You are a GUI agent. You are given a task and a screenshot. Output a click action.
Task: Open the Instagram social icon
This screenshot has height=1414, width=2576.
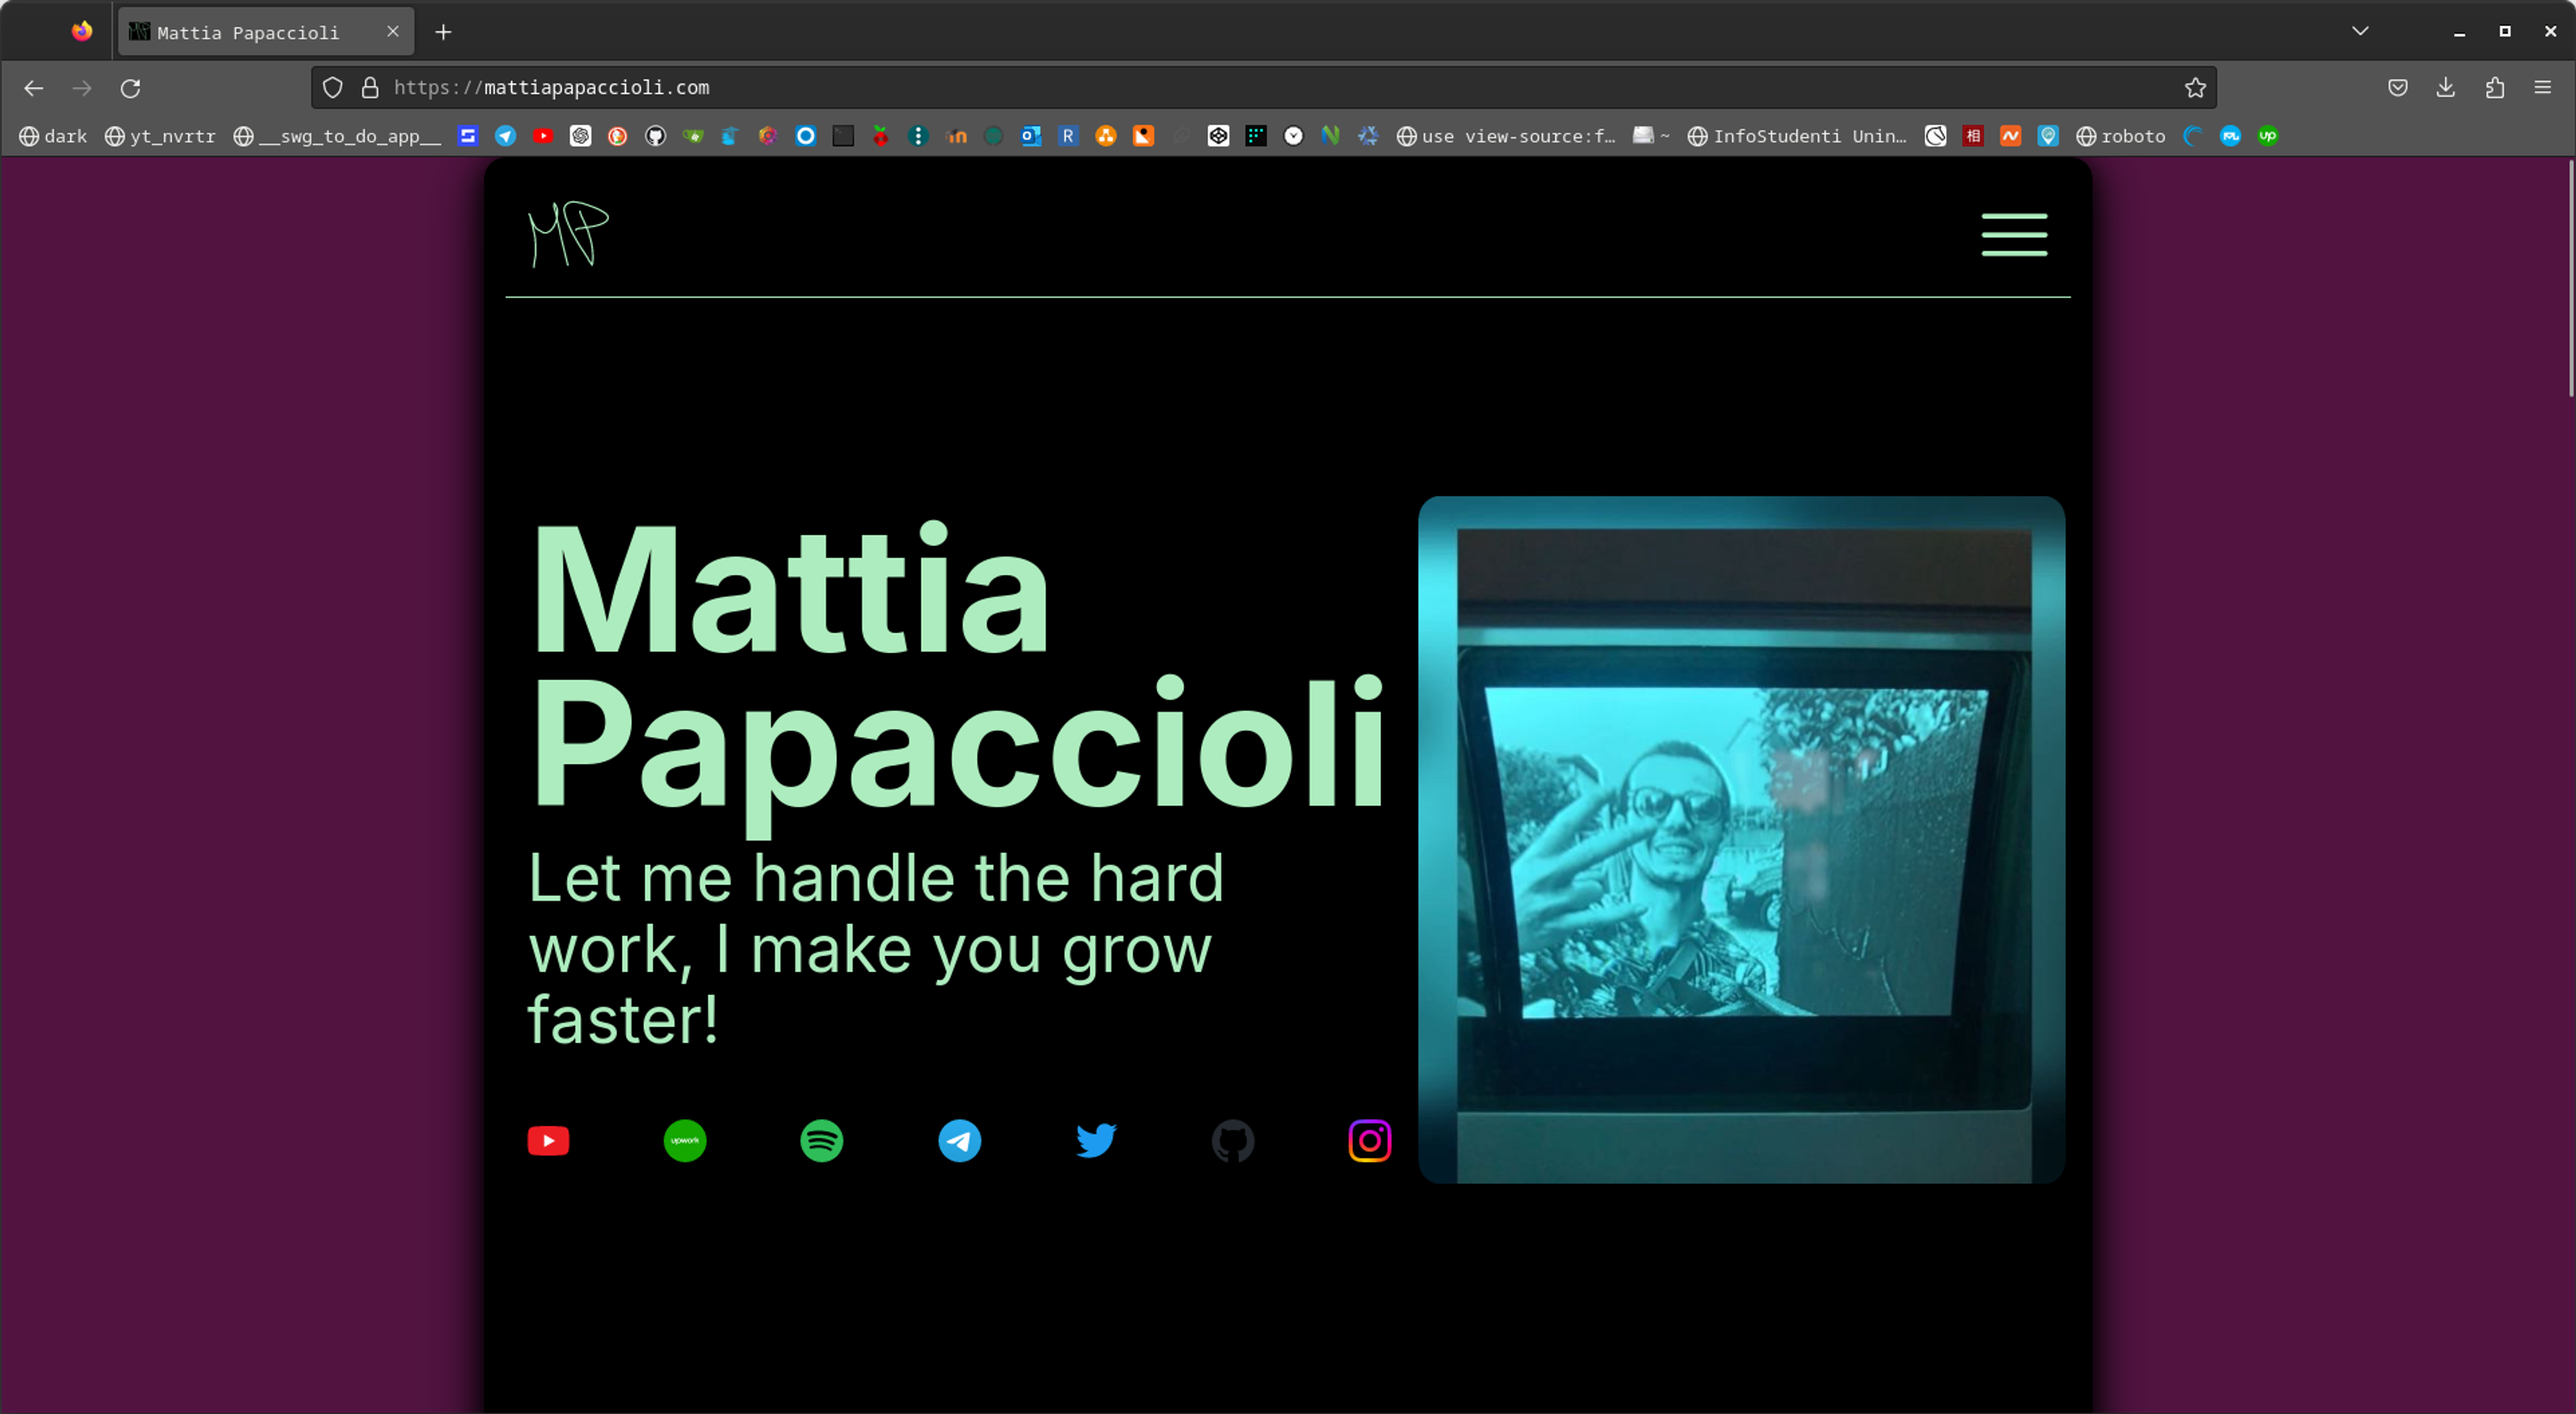click(x=1370, y=1141)
